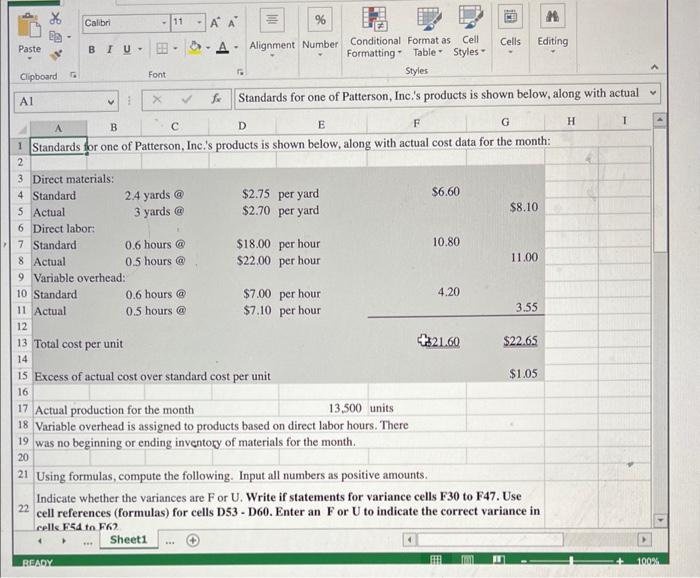Click cell with total $22.65

point(506,341)
